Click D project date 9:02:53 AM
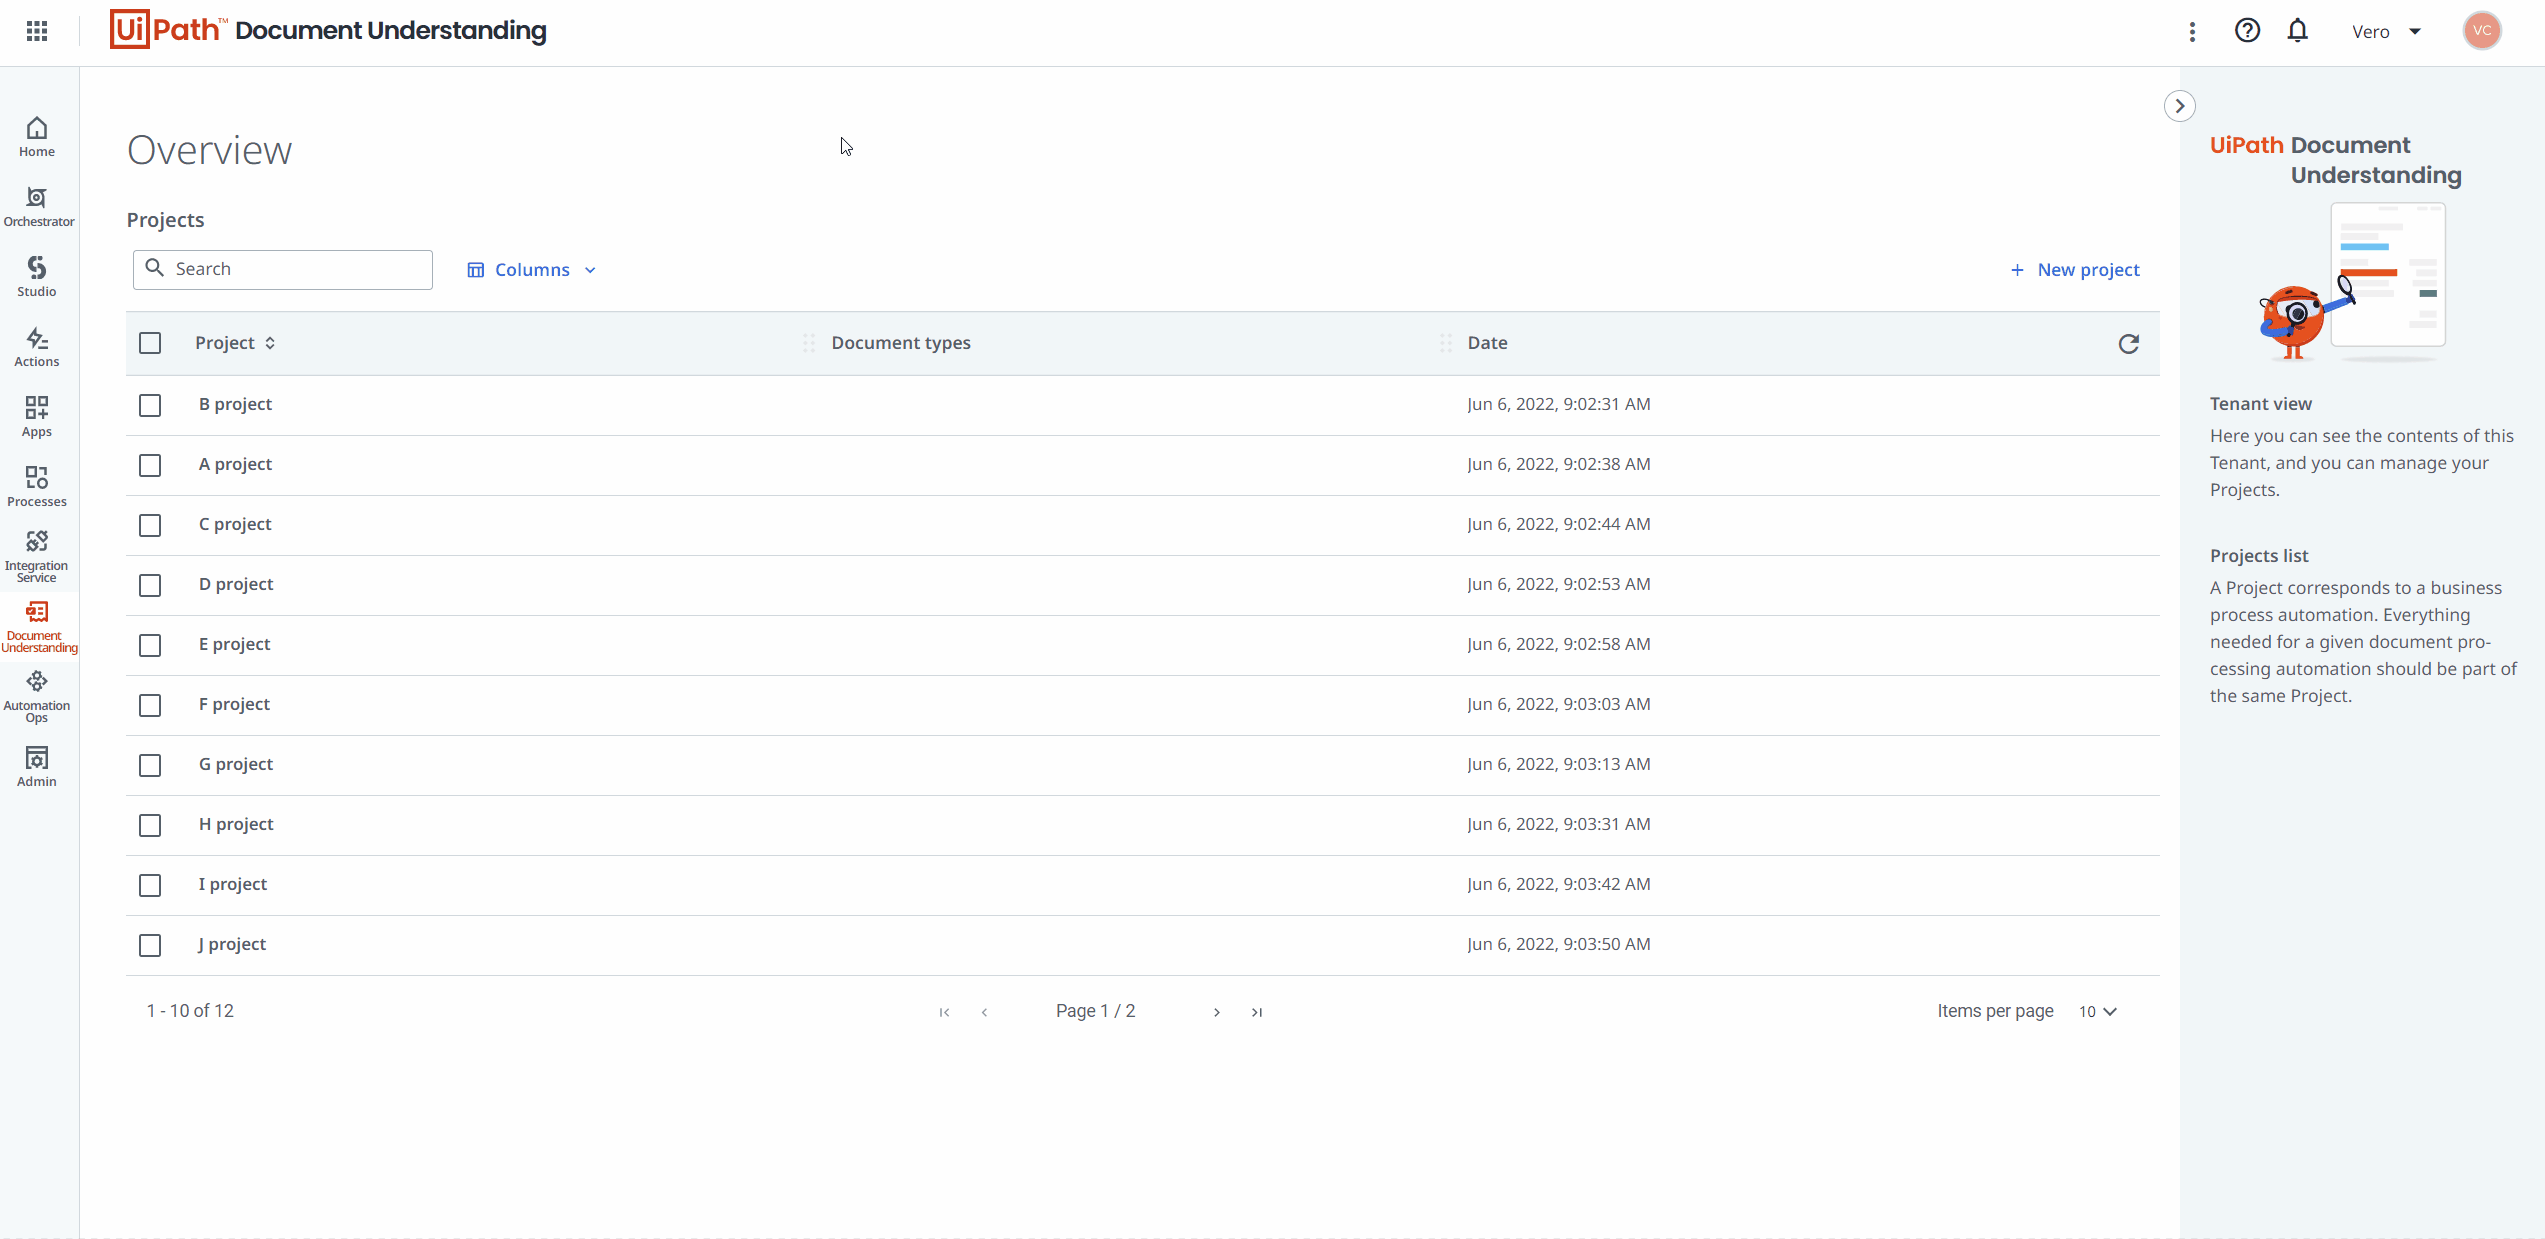The height and width of the screenshot is (1239, 2545). [x=1559, y=584]
